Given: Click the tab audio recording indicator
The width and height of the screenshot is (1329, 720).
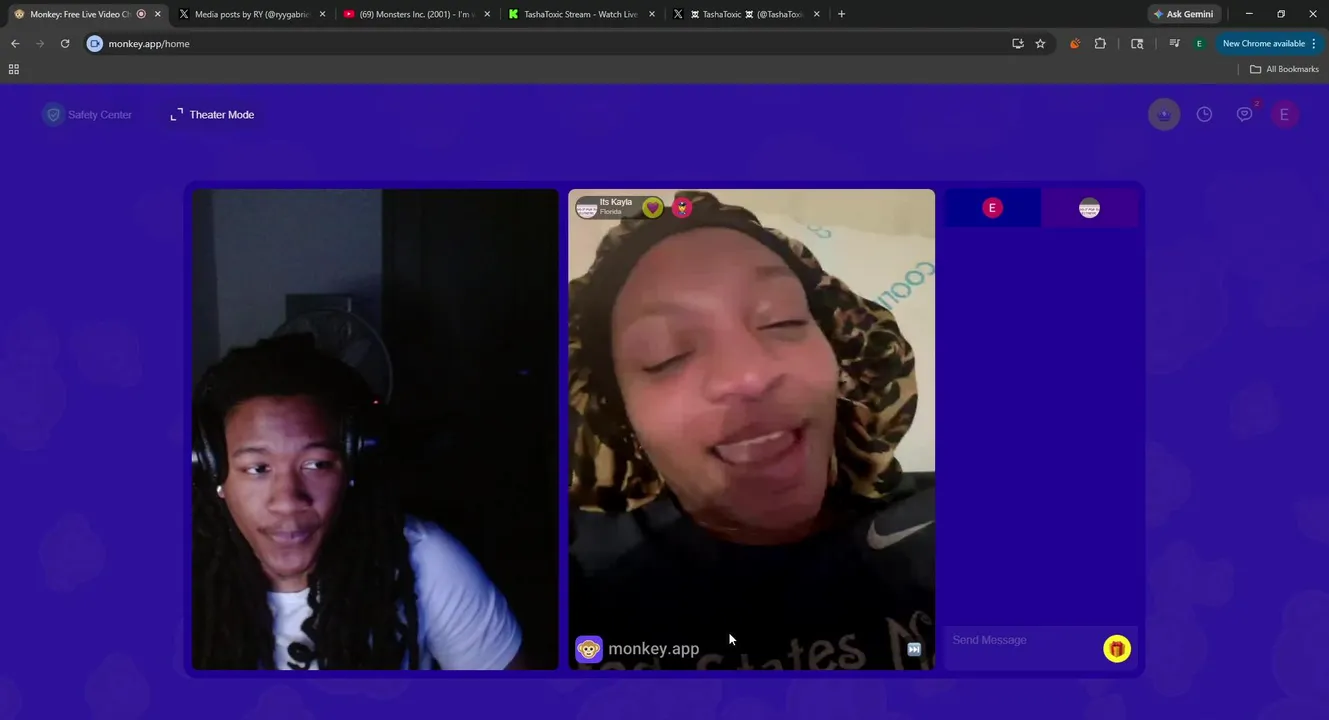Looking at the screenshot, I should click(x=141, y=14).
